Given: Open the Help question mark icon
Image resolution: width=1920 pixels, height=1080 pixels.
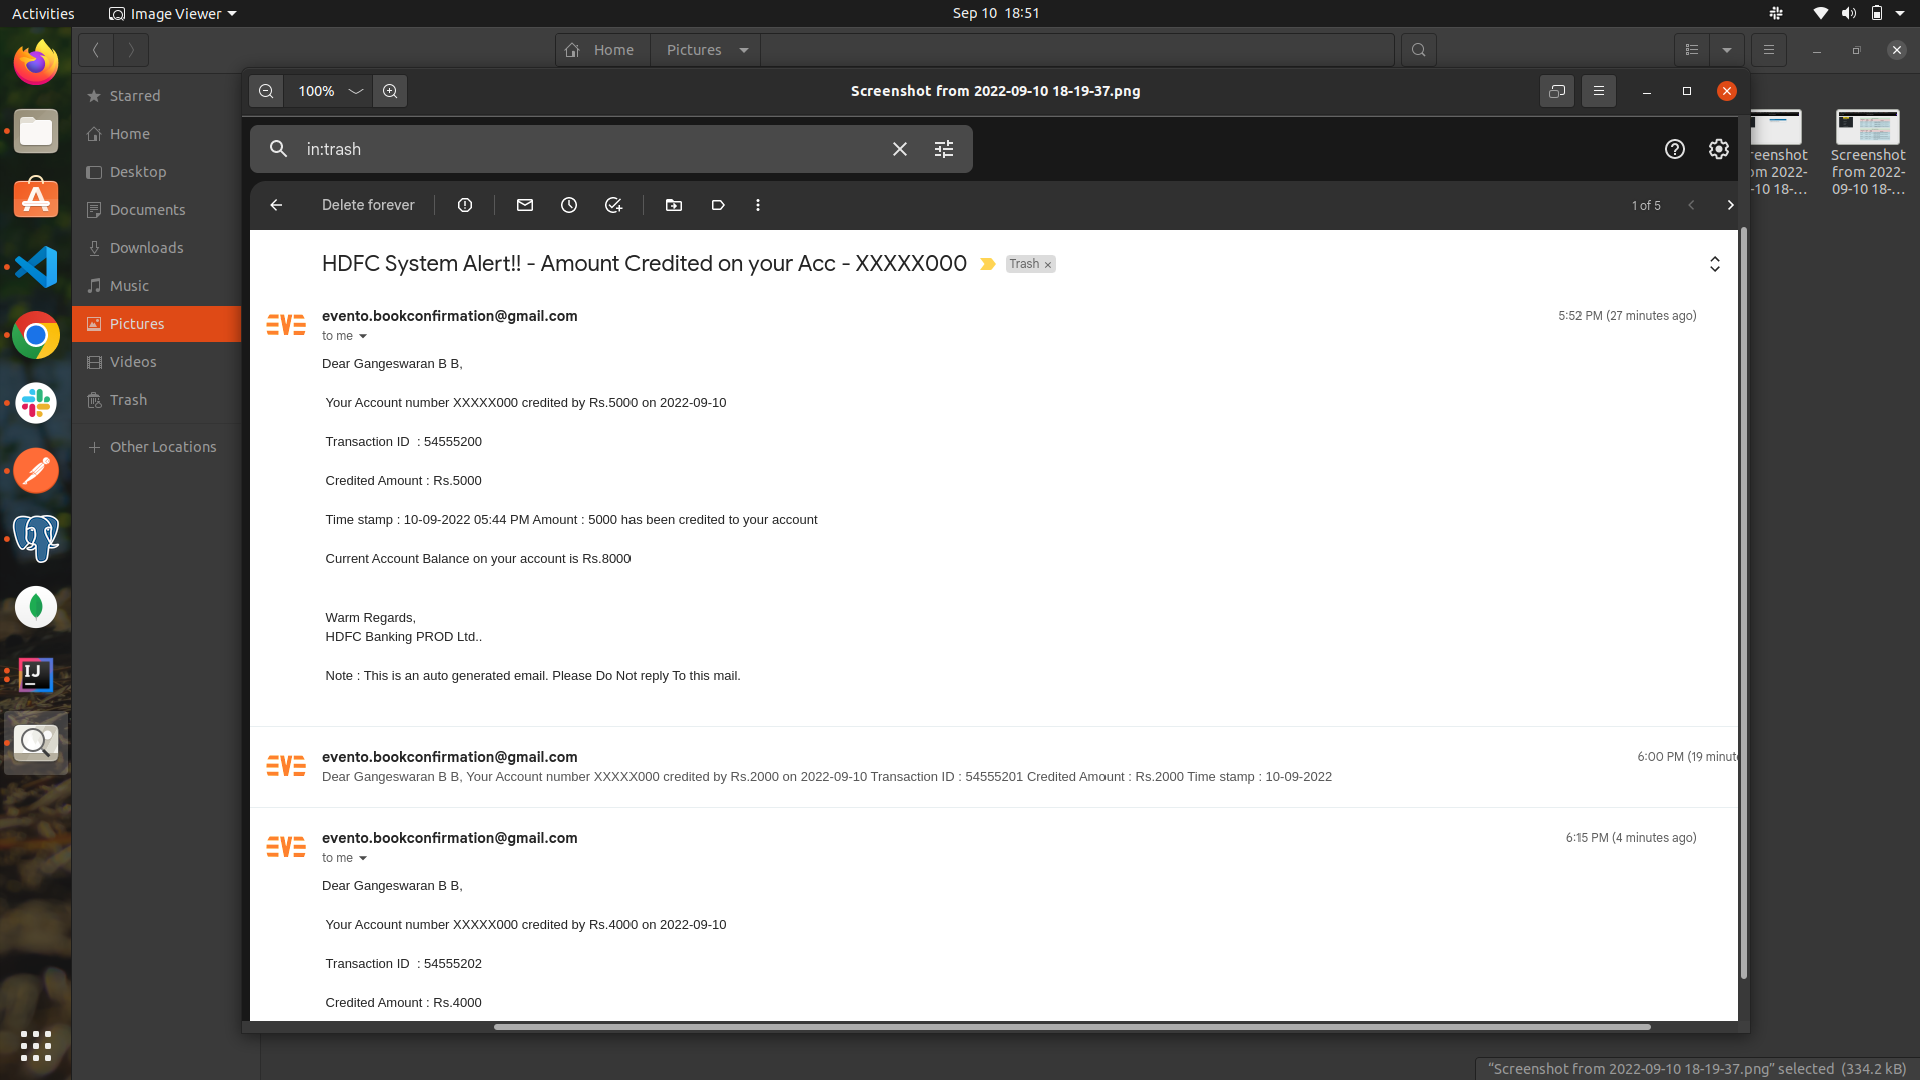Looking at the screenshot, I should point(1673,148).
